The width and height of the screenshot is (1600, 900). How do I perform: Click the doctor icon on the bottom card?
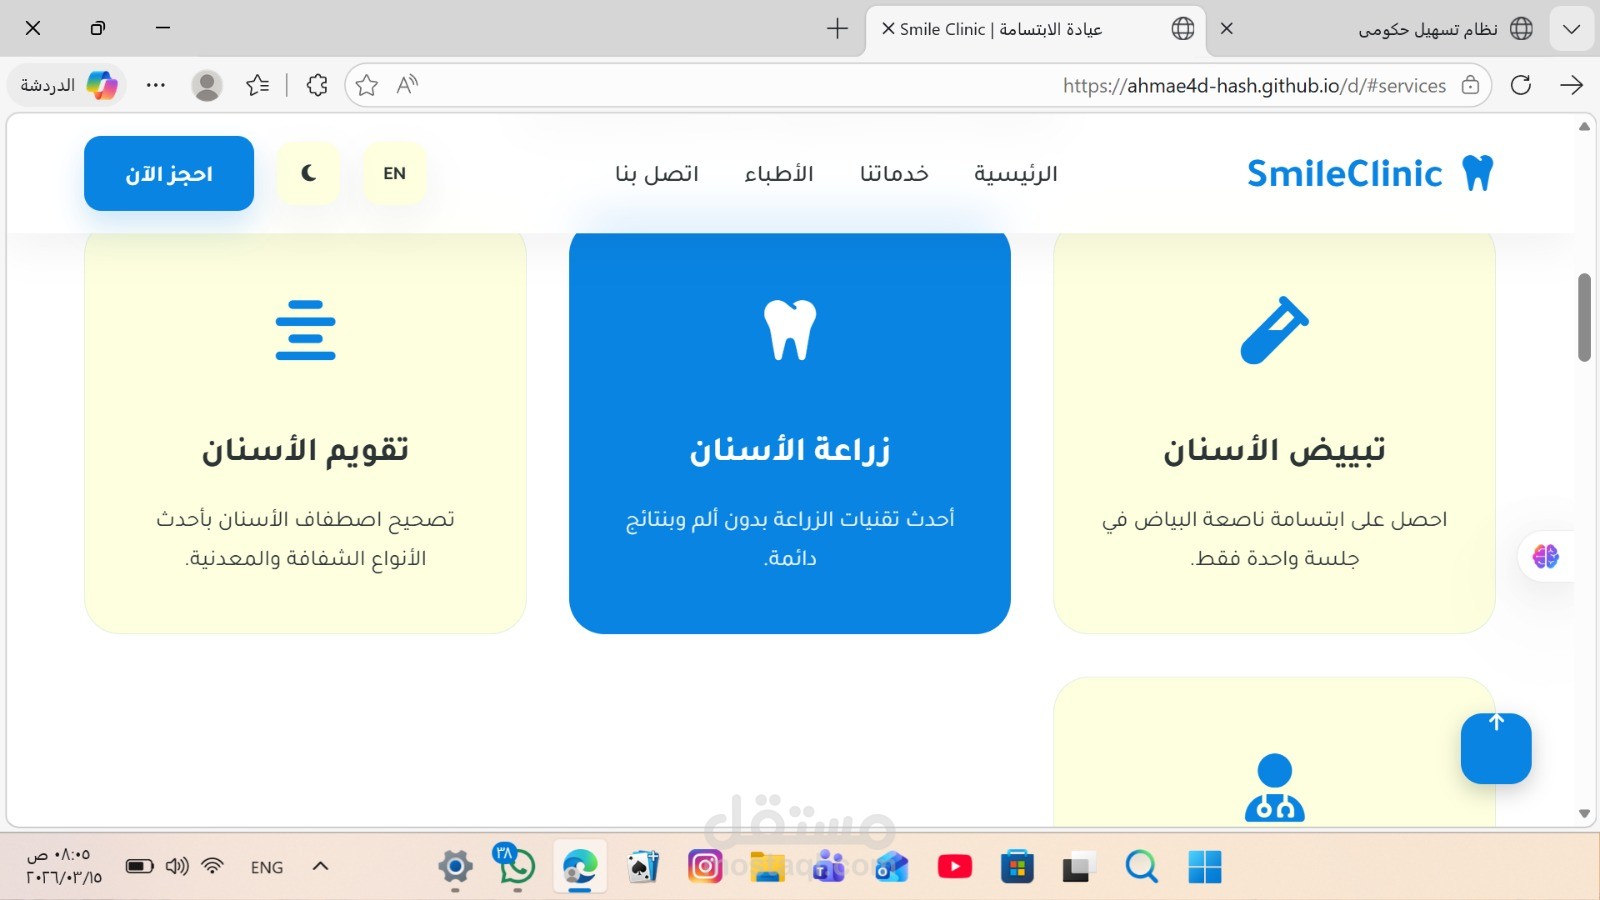click(1274, 788)
